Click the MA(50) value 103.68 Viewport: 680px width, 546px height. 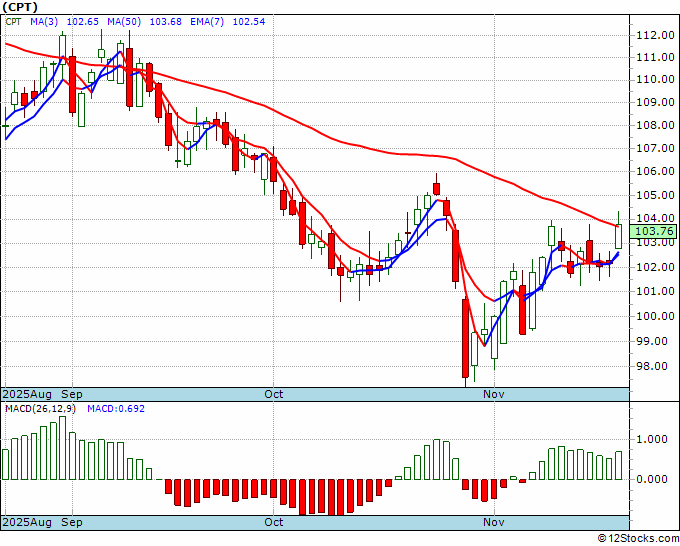(165, 21)
